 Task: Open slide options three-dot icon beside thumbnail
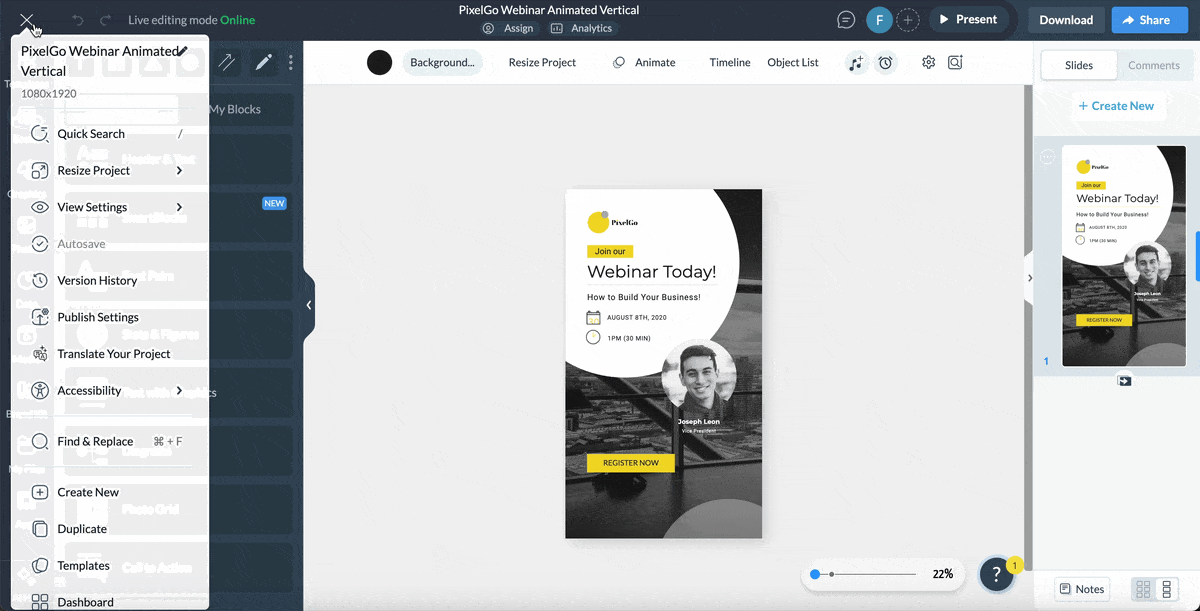pos(1047,157)
